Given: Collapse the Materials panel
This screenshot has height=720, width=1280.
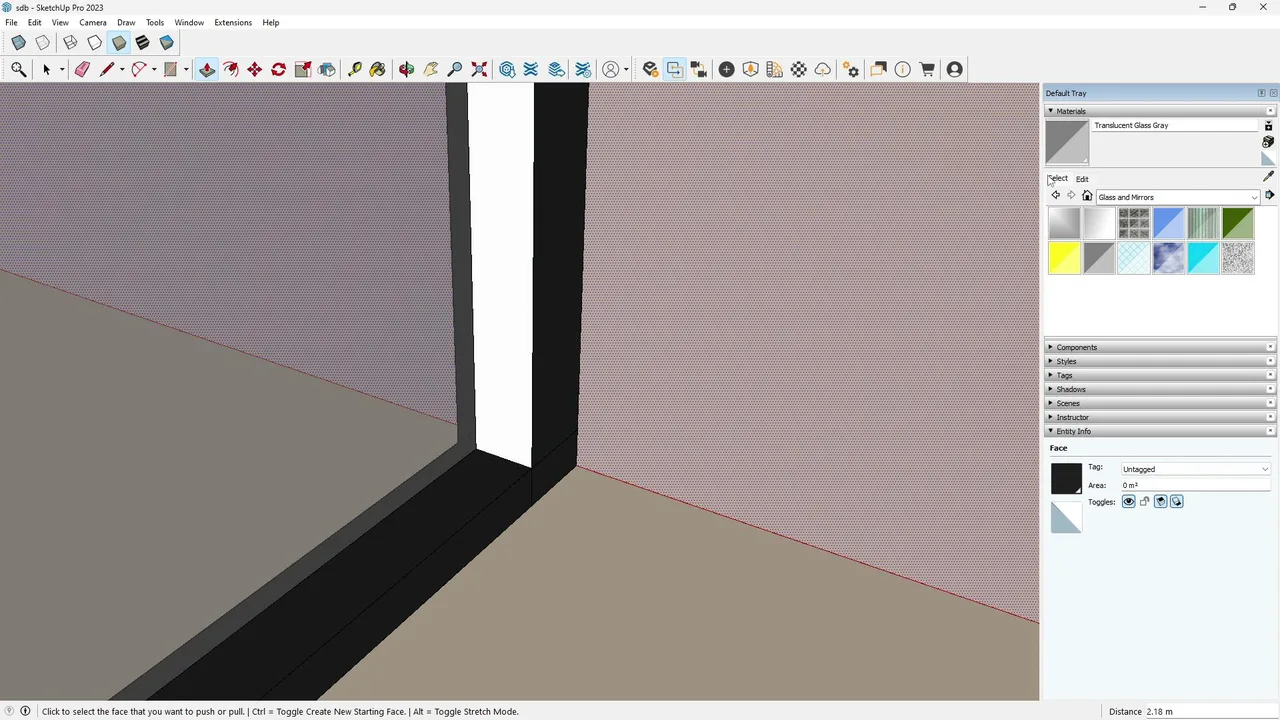Looking at the screenshot, I should click(1160, 111).
